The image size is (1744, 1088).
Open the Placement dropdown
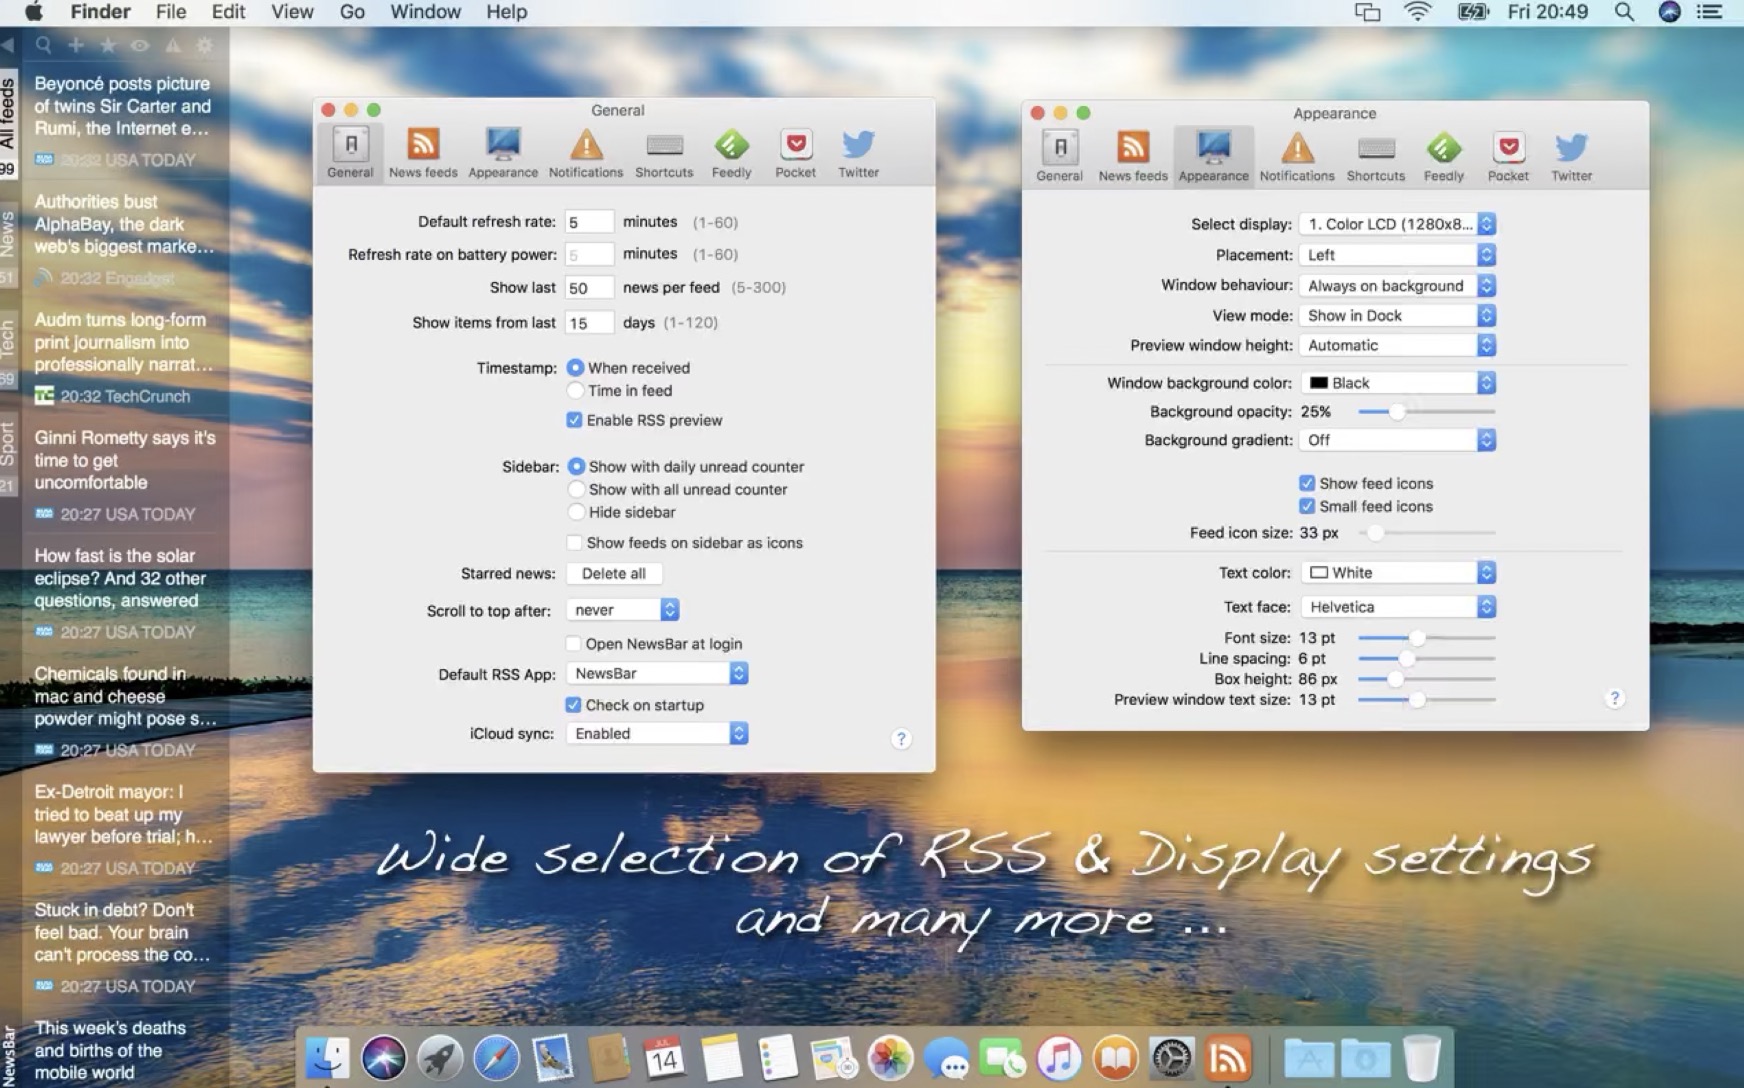1397,255
